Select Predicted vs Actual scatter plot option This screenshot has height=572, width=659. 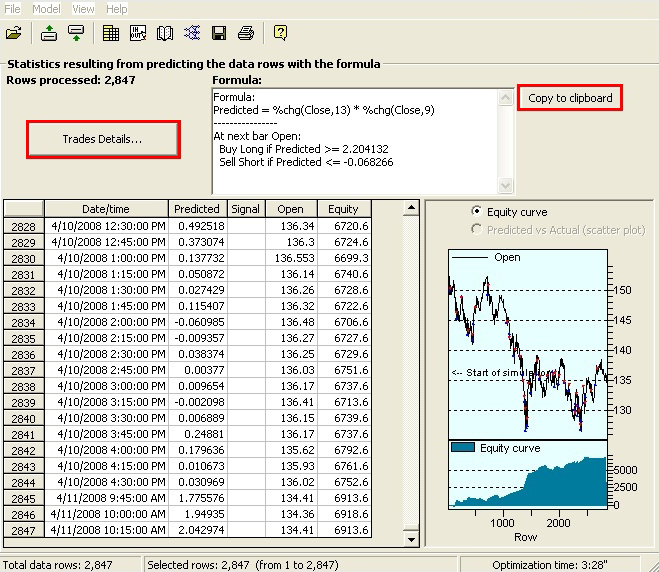click(476, 229)
